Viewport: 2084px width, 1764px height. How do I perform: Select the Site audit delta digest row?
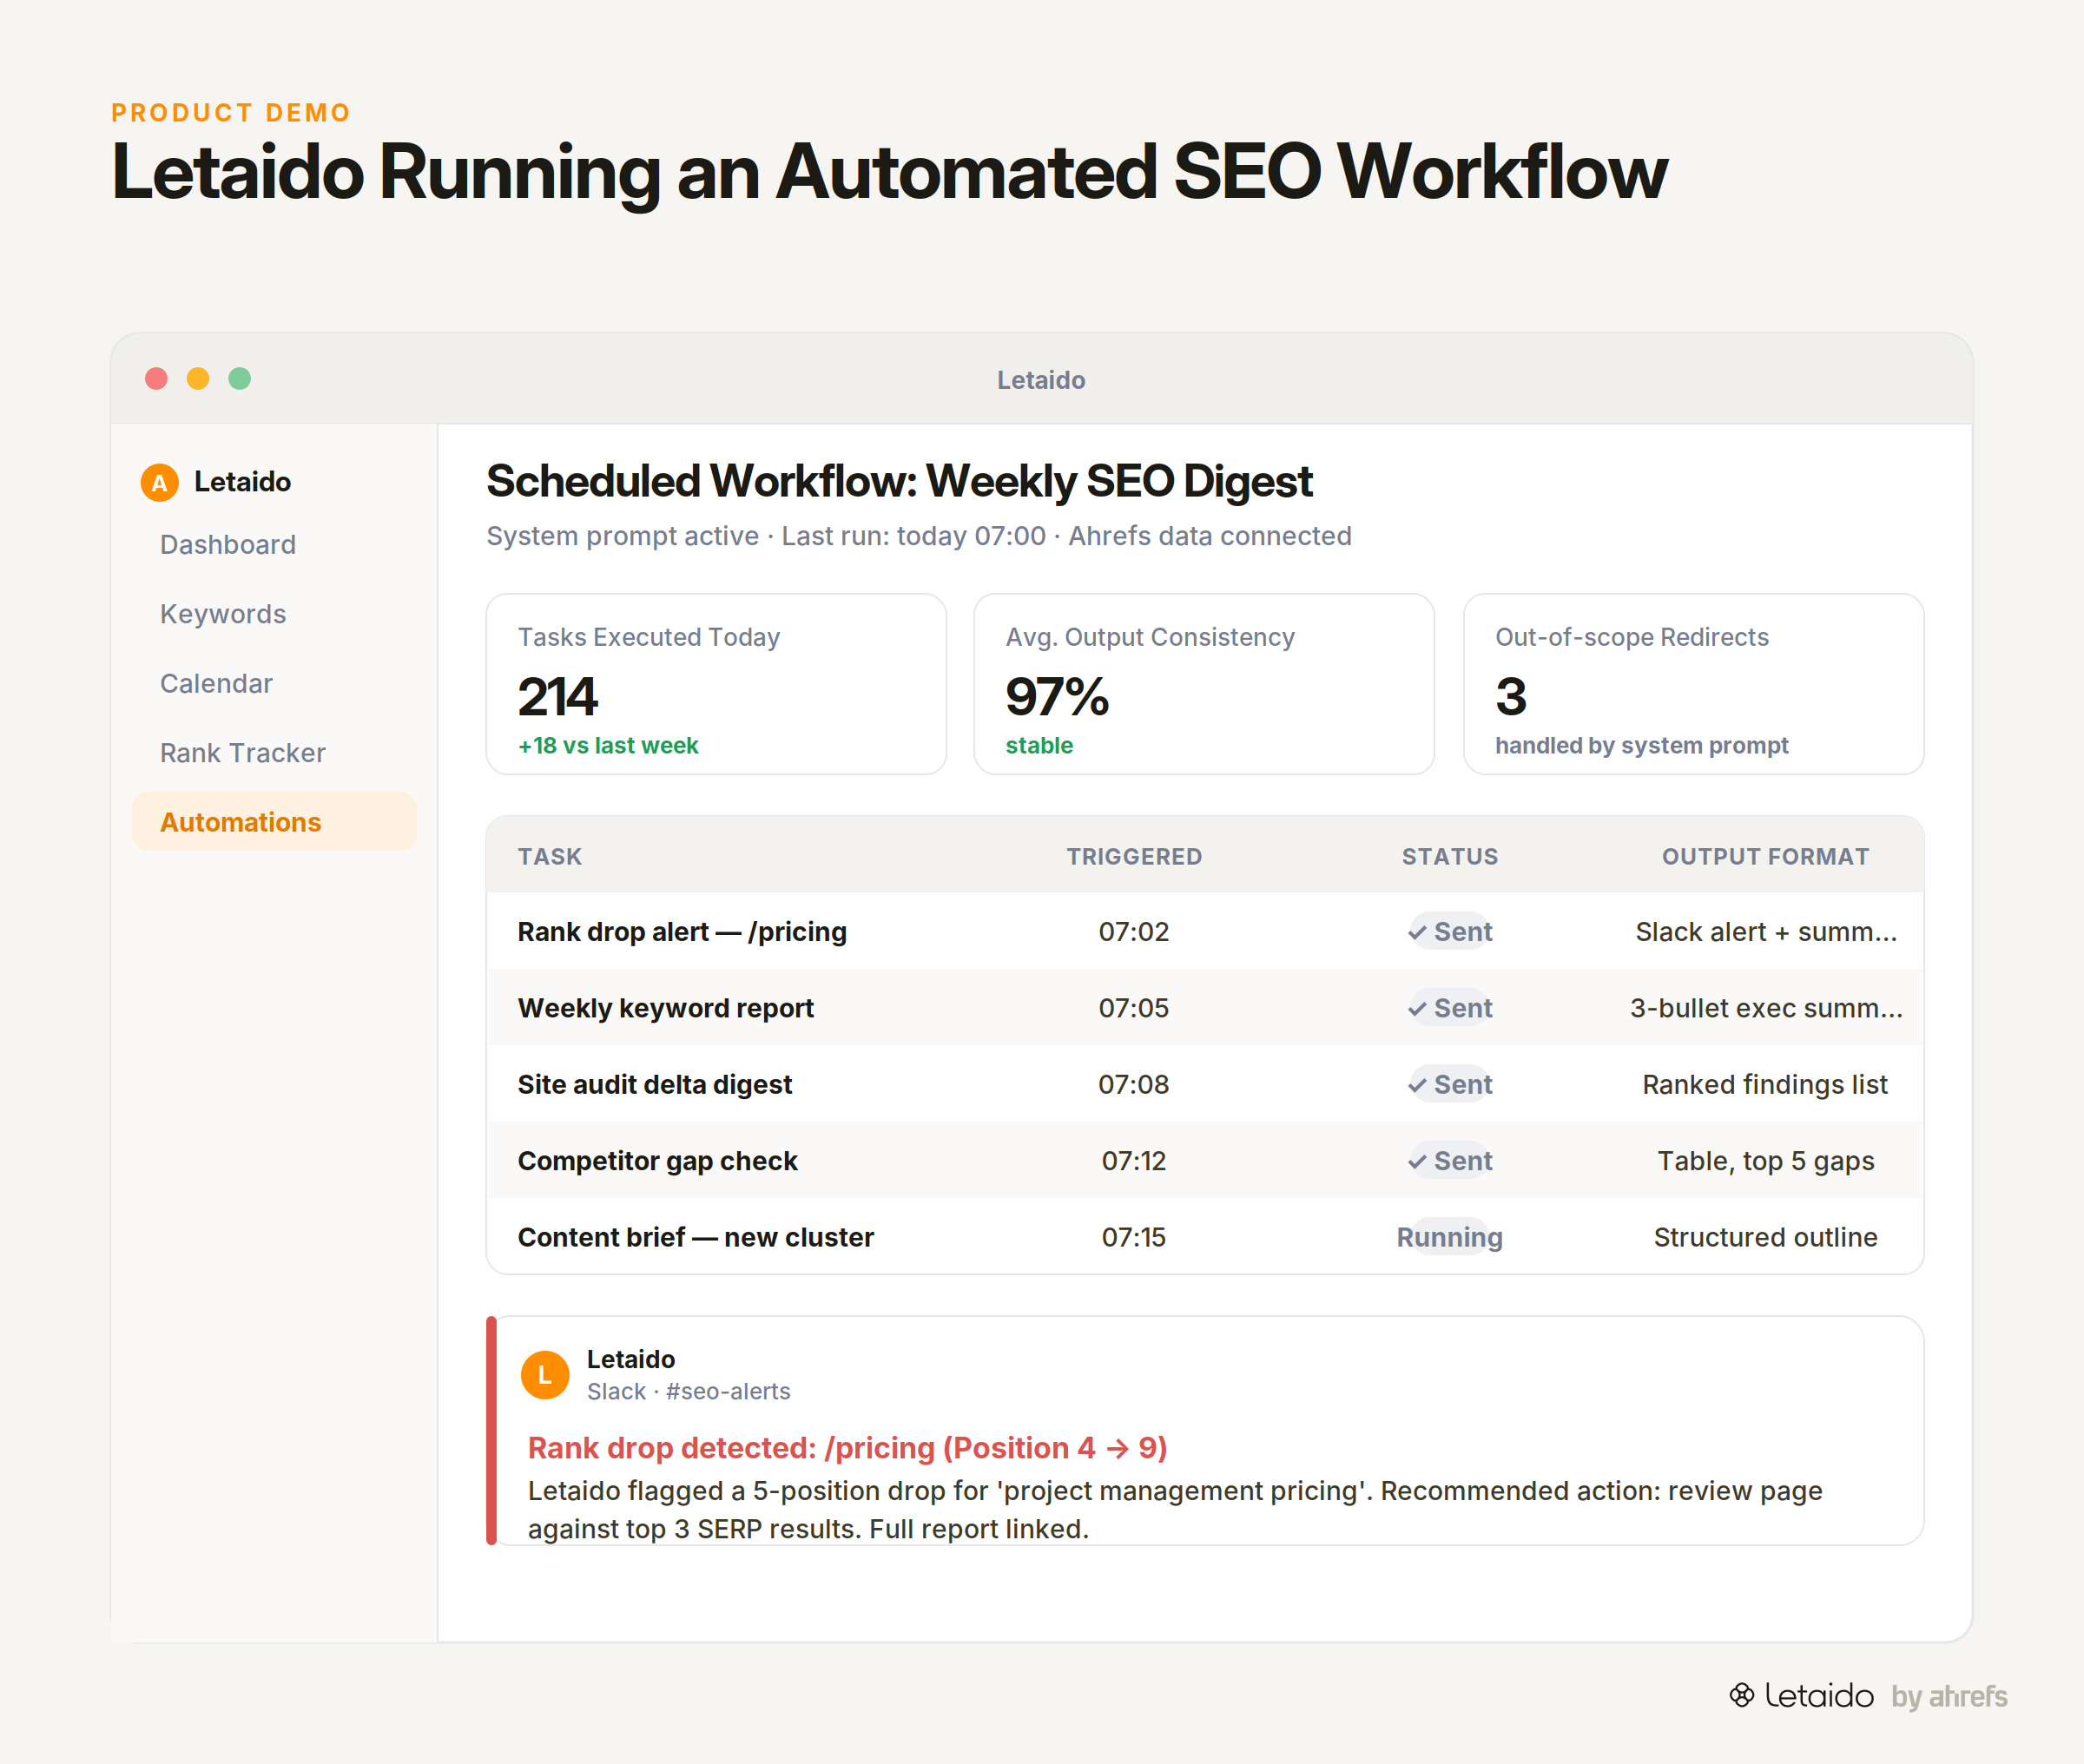pyautogui.click(x=1205, y=1085)
